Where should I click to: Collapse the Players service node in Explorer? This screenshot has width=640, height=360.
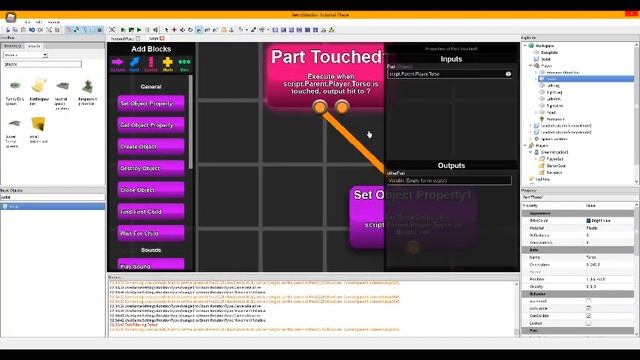coord(525,145)
